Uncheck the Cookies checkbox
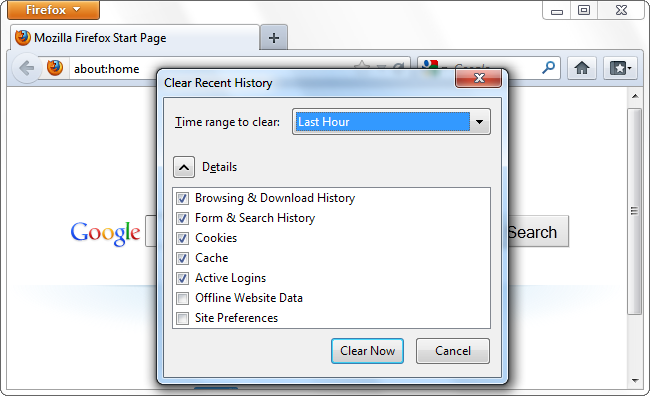This screenshot has width=650, height=396. click(182, 238)
